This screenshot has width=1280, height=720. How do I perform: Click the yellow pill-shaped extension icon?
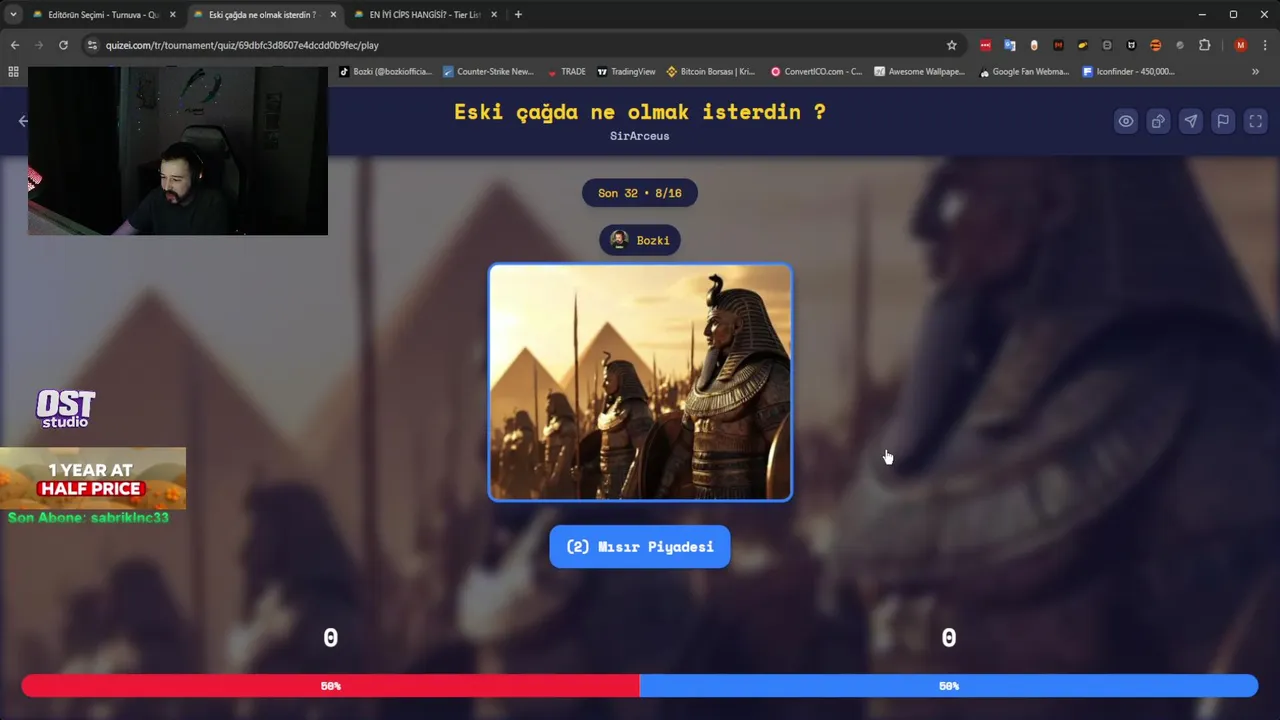coord(1082,45)
